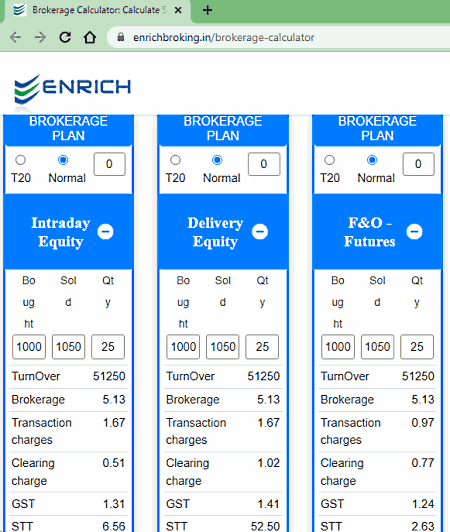Collapse the F&O - Futures section minus icon
The image size is (450, 532).
[414, 232]
